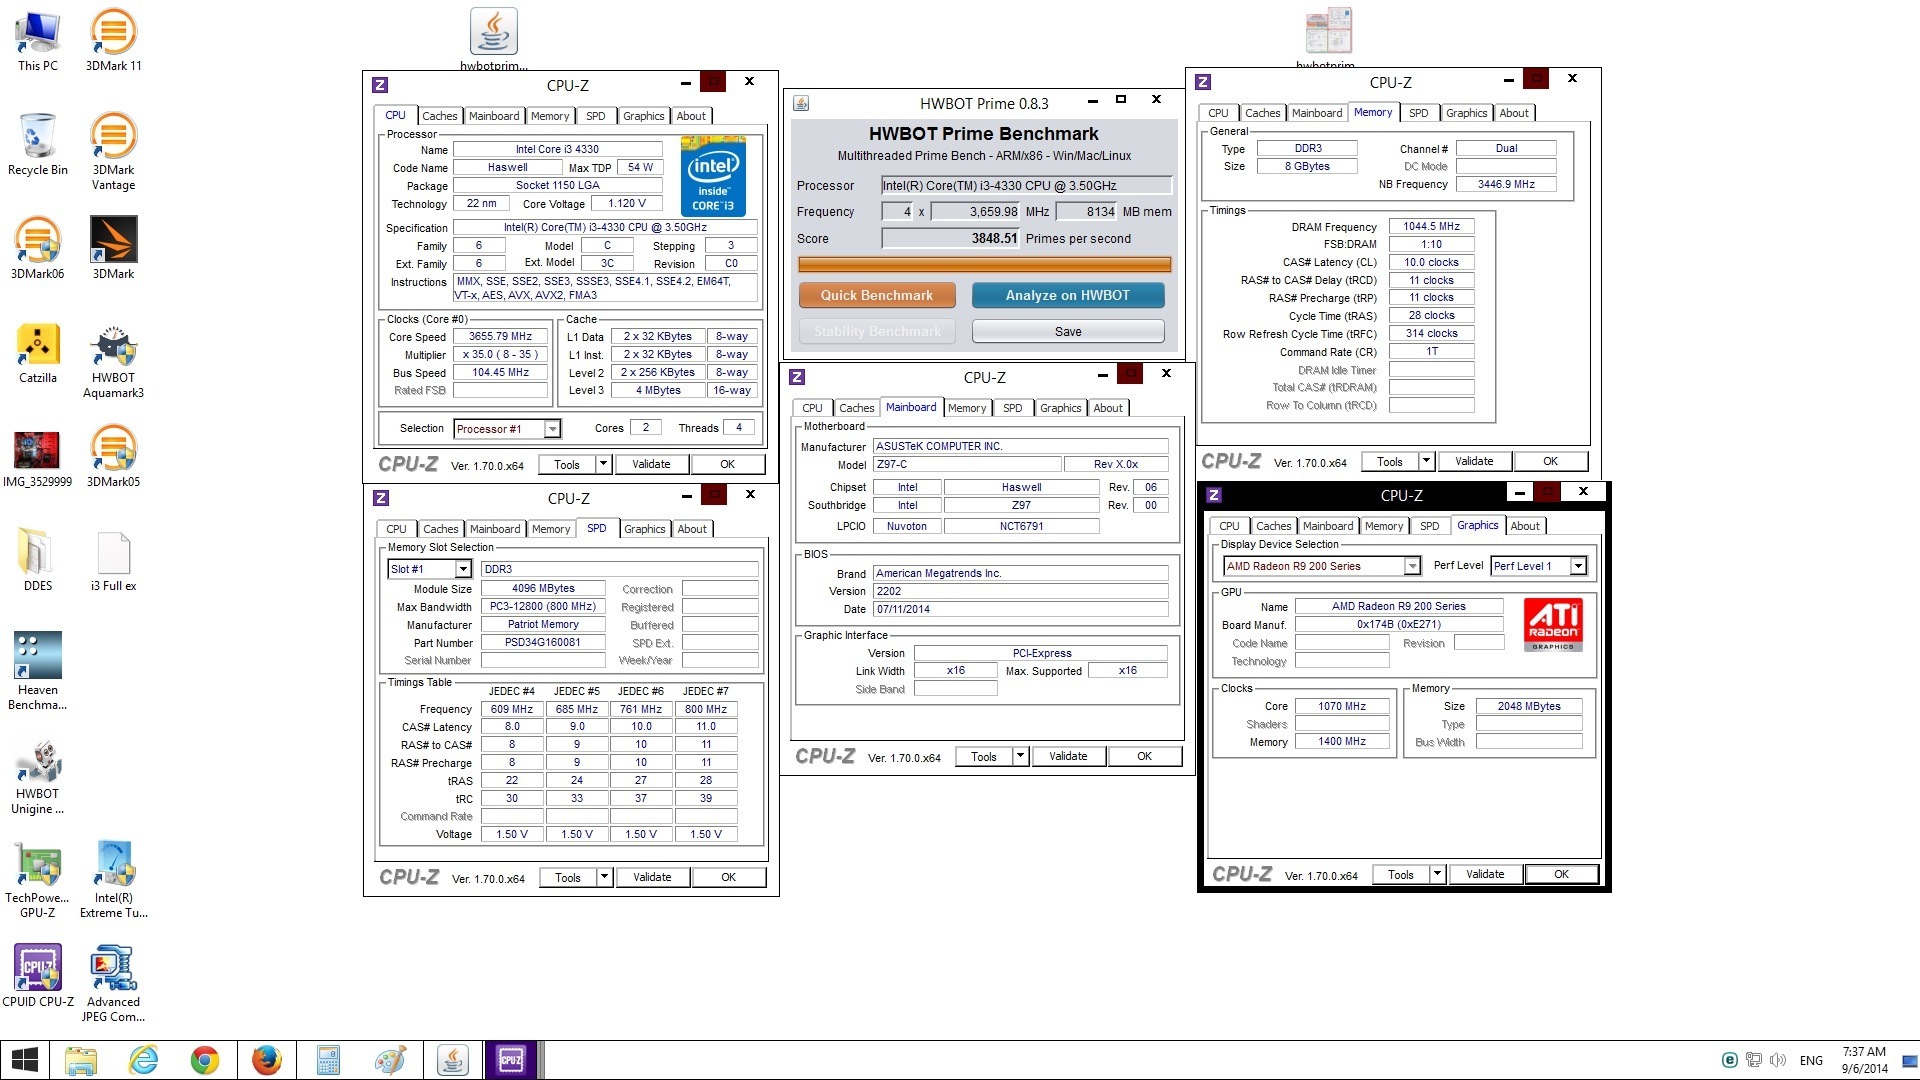Screen dimensions: 1920x1080
Task: Click ENG language indicator in tray
Action: click(1811, 1060)
